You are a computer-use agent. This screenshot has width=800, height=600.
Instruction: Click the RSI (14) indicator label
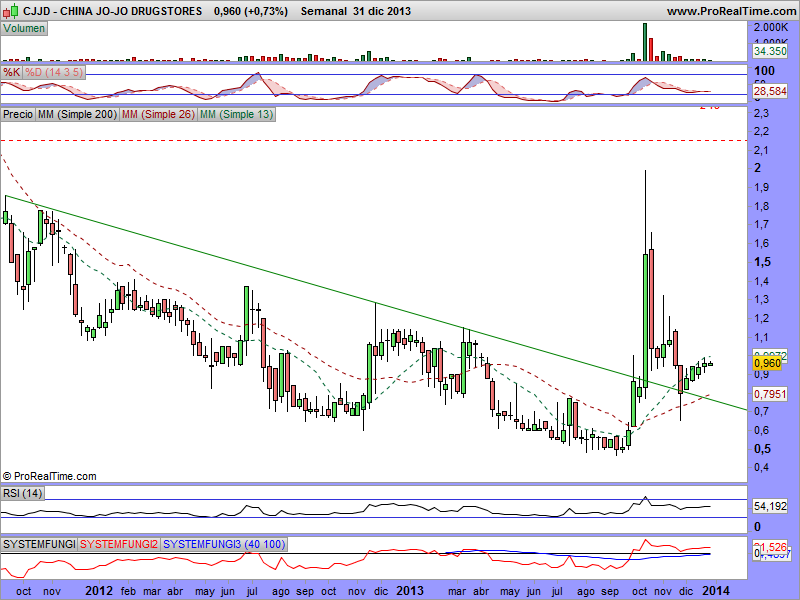[22, 493]
